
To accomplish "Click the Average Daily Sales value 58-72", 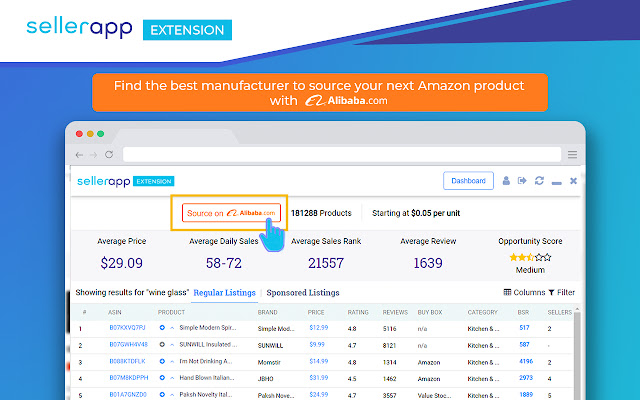I will (x=224, y=263).
